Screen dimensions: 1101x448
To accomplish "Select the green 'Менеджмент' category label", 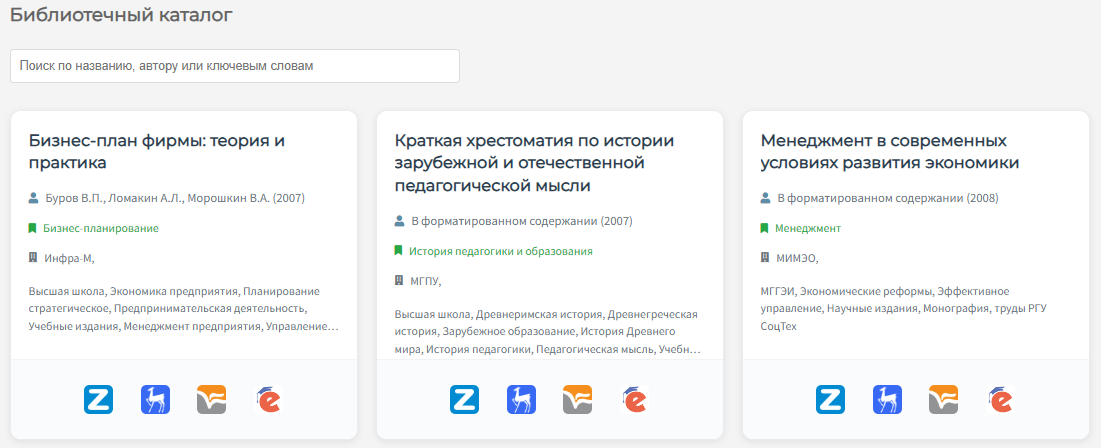I will (x=807, y=228).
